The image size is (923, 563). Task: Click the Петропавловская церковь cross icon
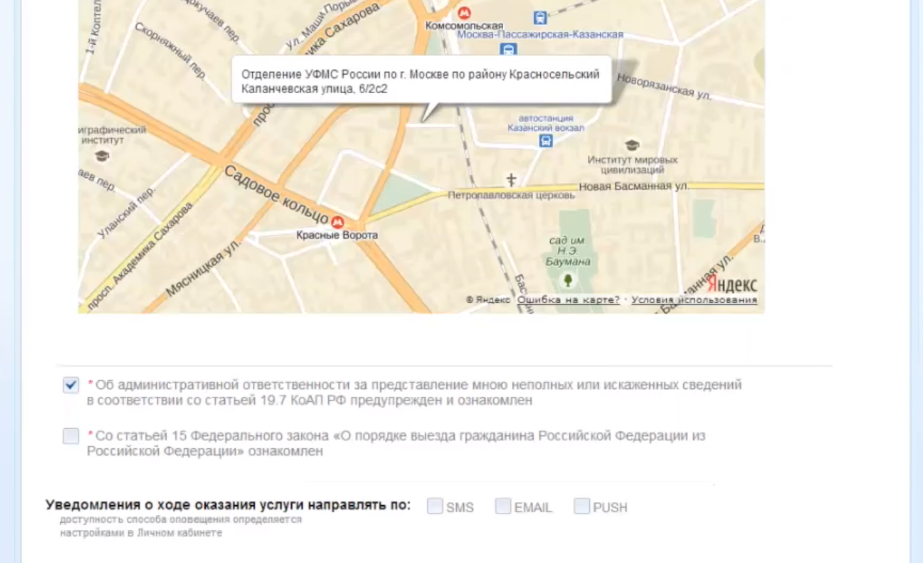pyautogui.click(x=511, y=179)
